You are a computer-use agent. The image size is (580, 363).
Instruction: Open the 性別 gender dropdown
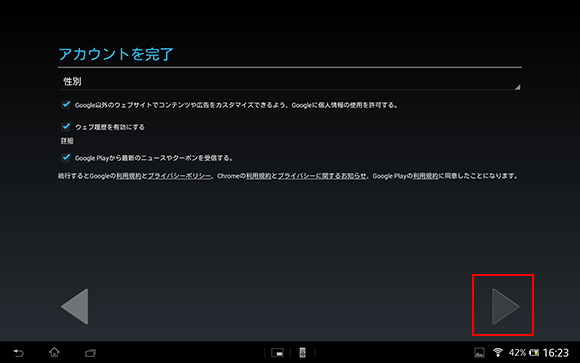tap(290, 82)
